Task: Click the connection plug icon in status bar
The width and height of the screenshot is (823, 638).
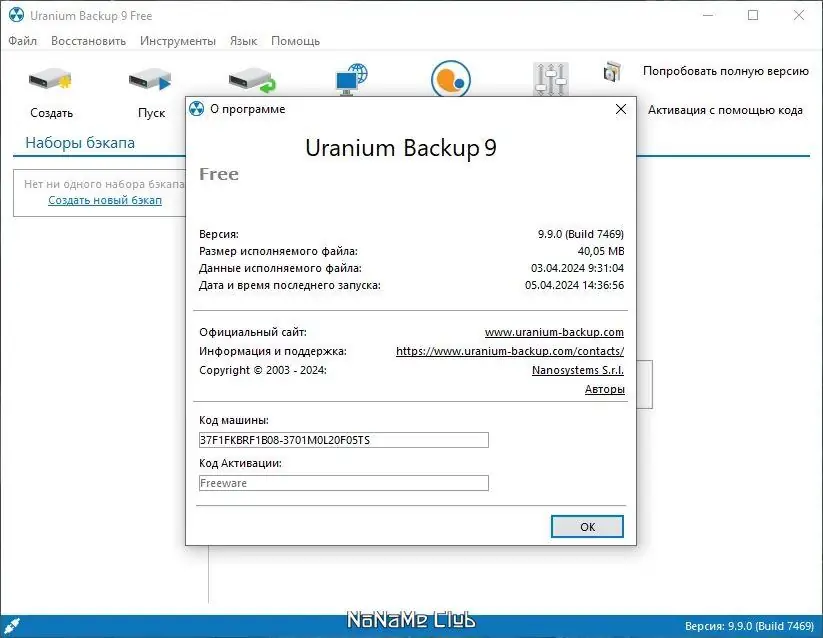Action: [x=12, y=625]
